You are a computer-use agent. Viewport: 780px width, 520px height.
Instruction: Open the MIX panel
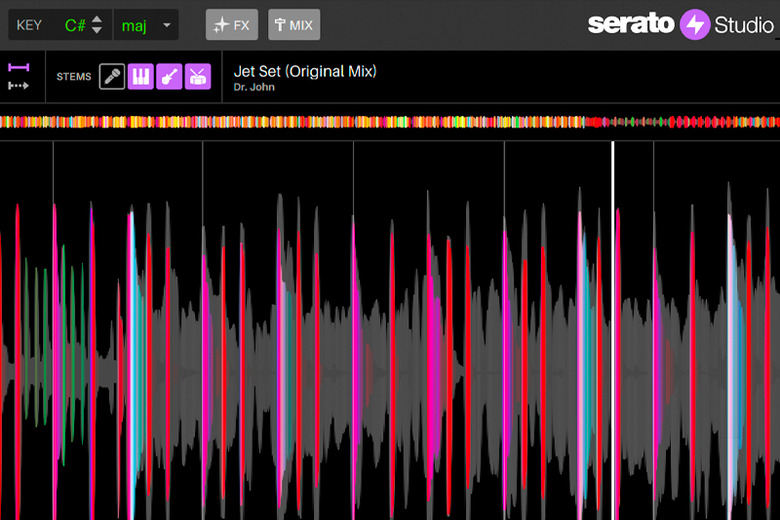click(x=294, y=25)
